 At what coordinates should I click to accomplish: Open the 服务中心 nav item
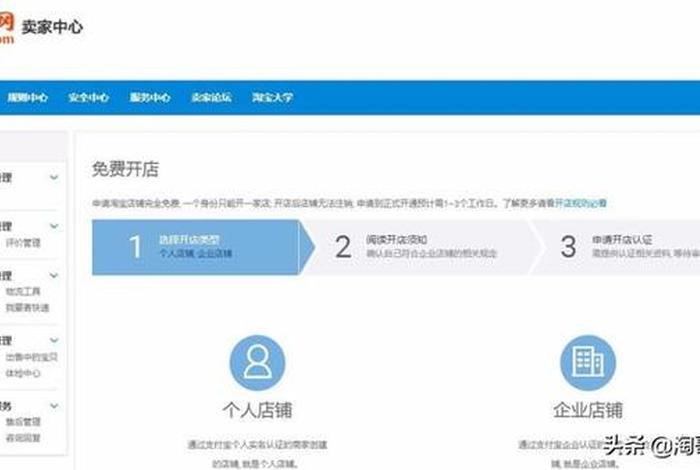(150, 97)
